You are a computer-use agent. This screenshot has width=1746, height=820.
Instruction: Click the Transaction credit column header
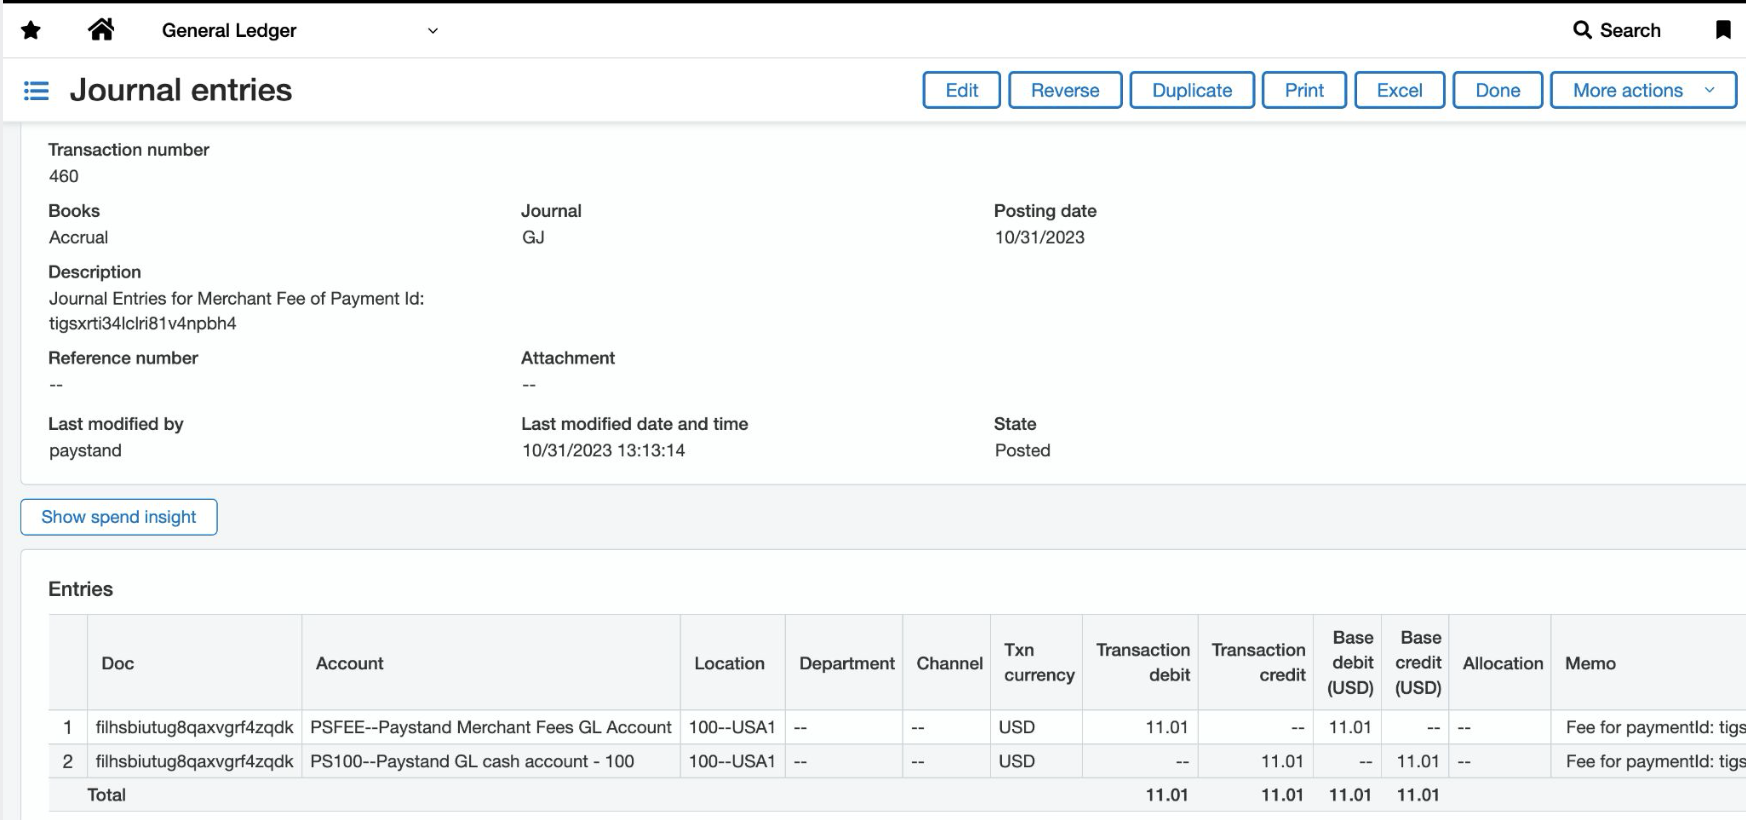pos(1258,662)
